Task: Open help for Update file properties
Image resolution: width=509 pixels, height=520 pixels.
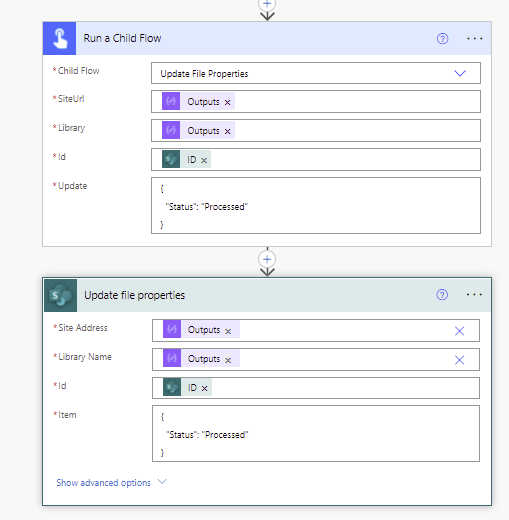Action: pyautogui.click(x=442, y=295)
